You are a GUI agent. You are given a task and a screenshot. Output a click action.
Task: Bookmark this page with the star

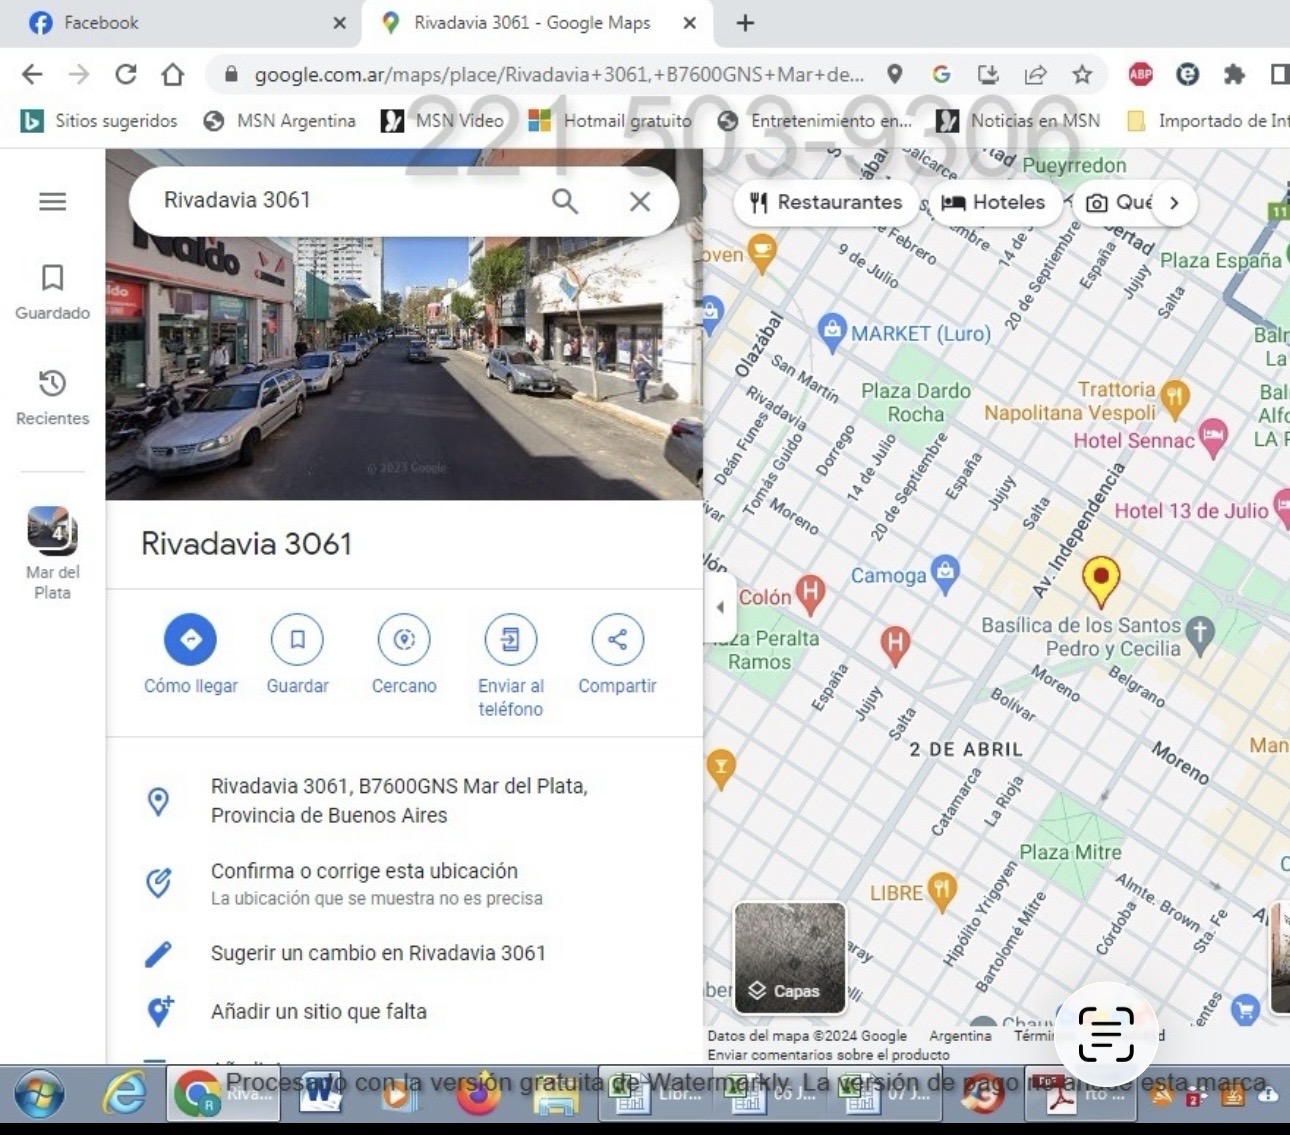pyautogui.click(x=1082, y=74)
